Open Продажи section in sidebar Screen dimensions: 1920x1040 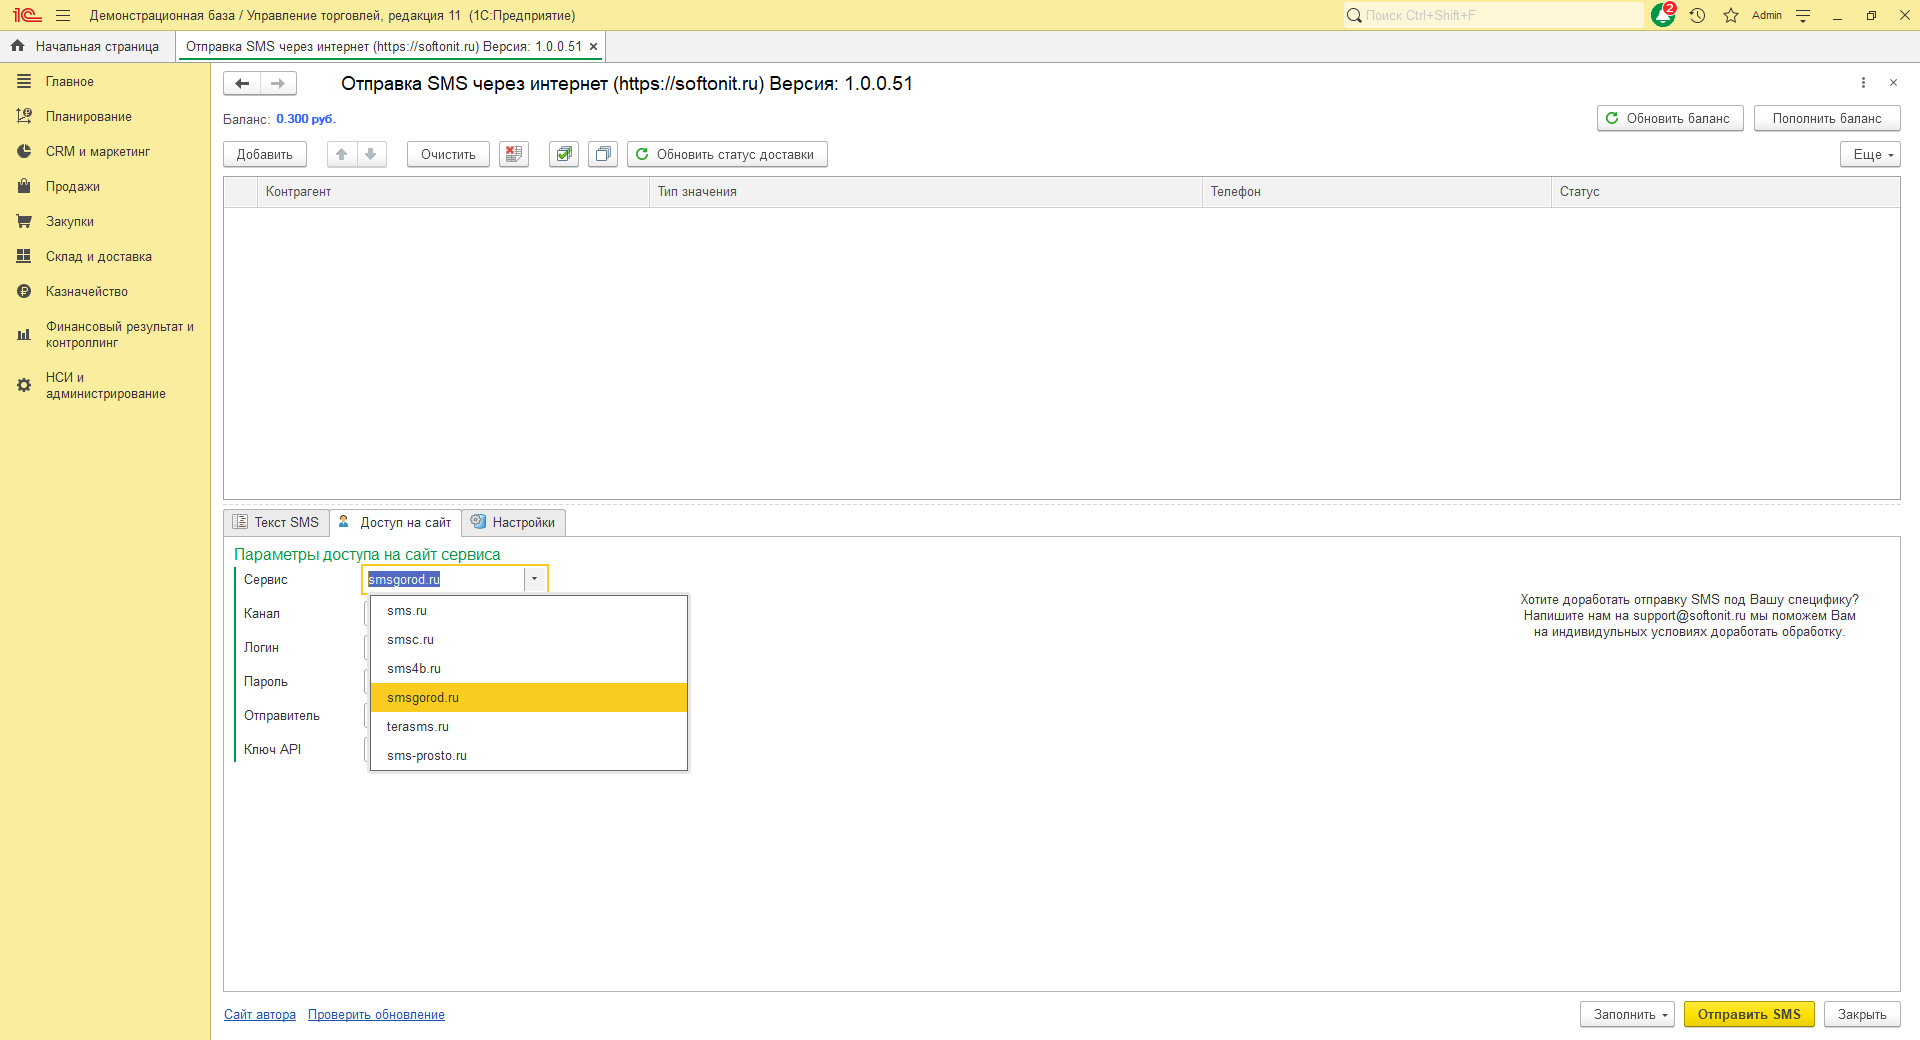[x=72, y=187]
